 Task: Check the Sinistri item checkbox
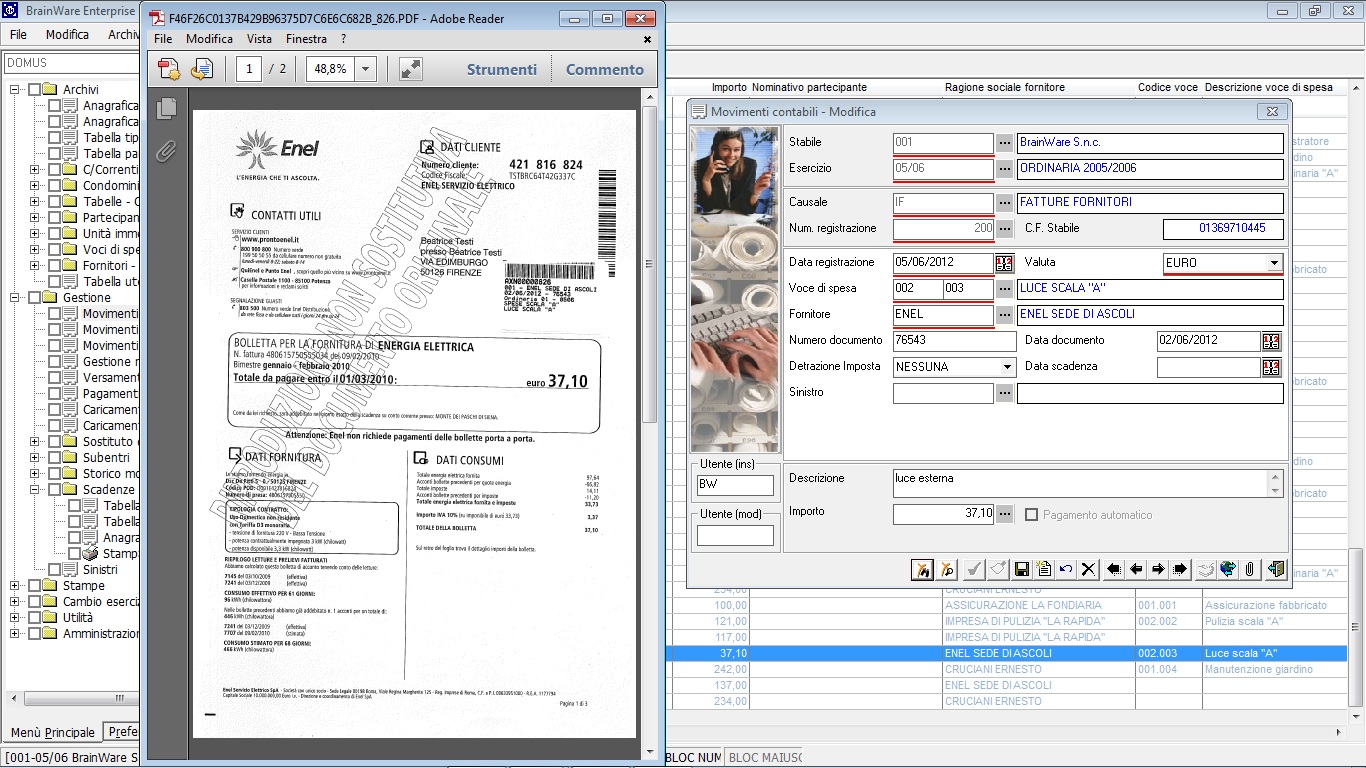click(x=55, y=569)
